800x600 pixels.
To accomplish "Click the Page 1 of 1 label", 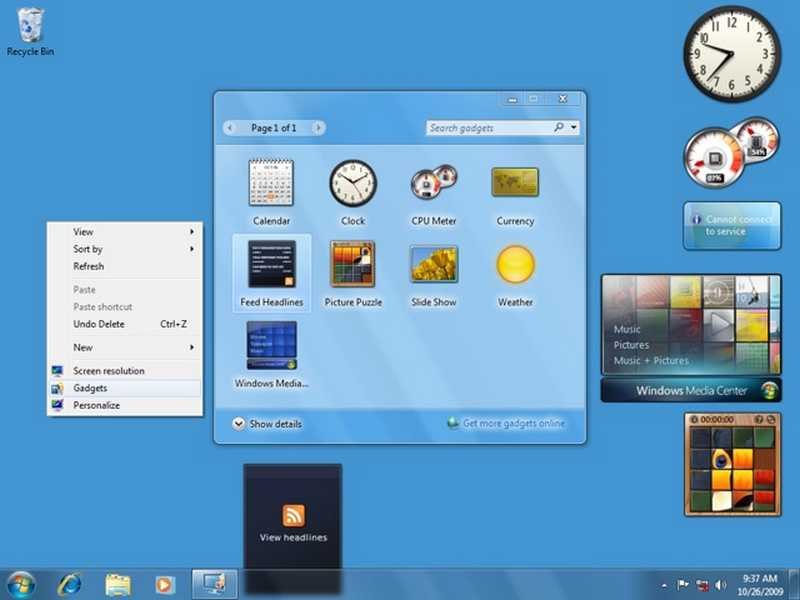I will pos(273,128).
